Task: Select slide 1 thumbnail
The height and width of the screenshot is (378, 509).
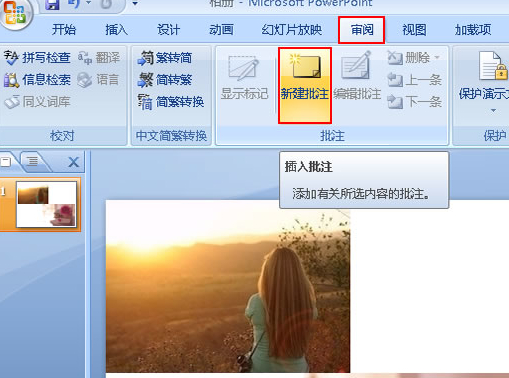Action: pos(46,204)
